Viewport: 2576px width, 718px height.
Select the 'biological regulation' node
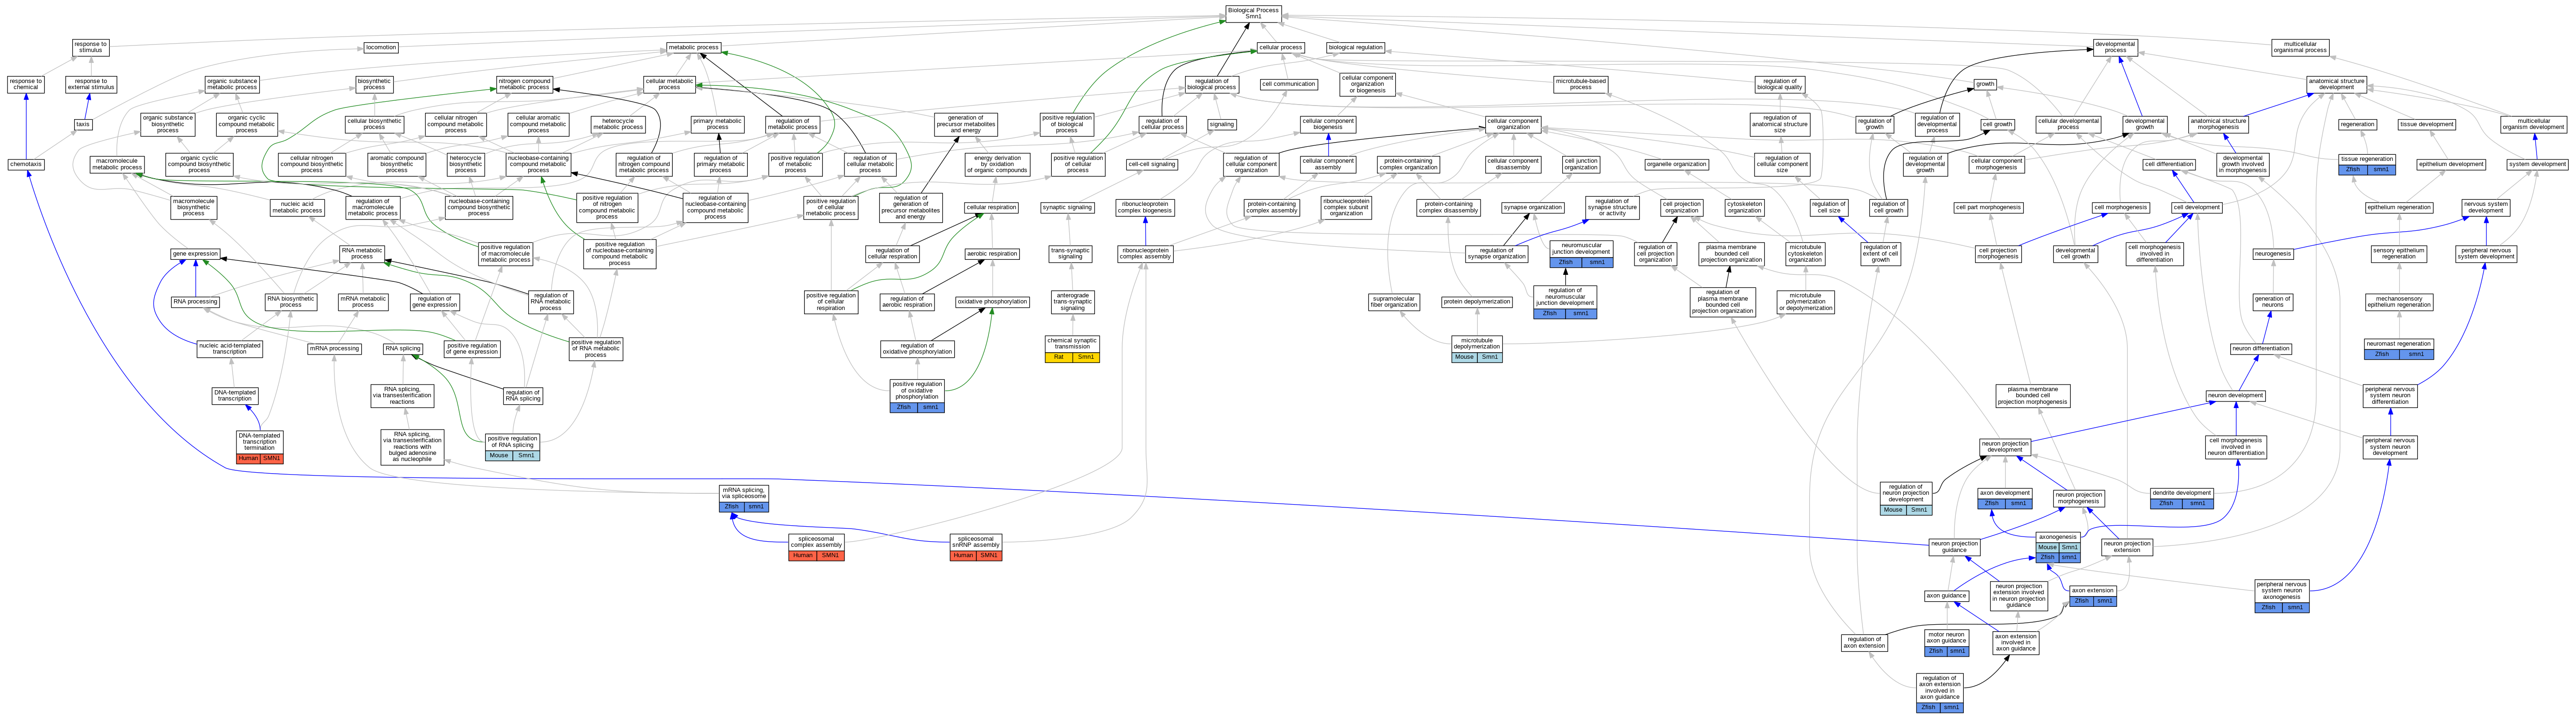(x=1355, y=47)
